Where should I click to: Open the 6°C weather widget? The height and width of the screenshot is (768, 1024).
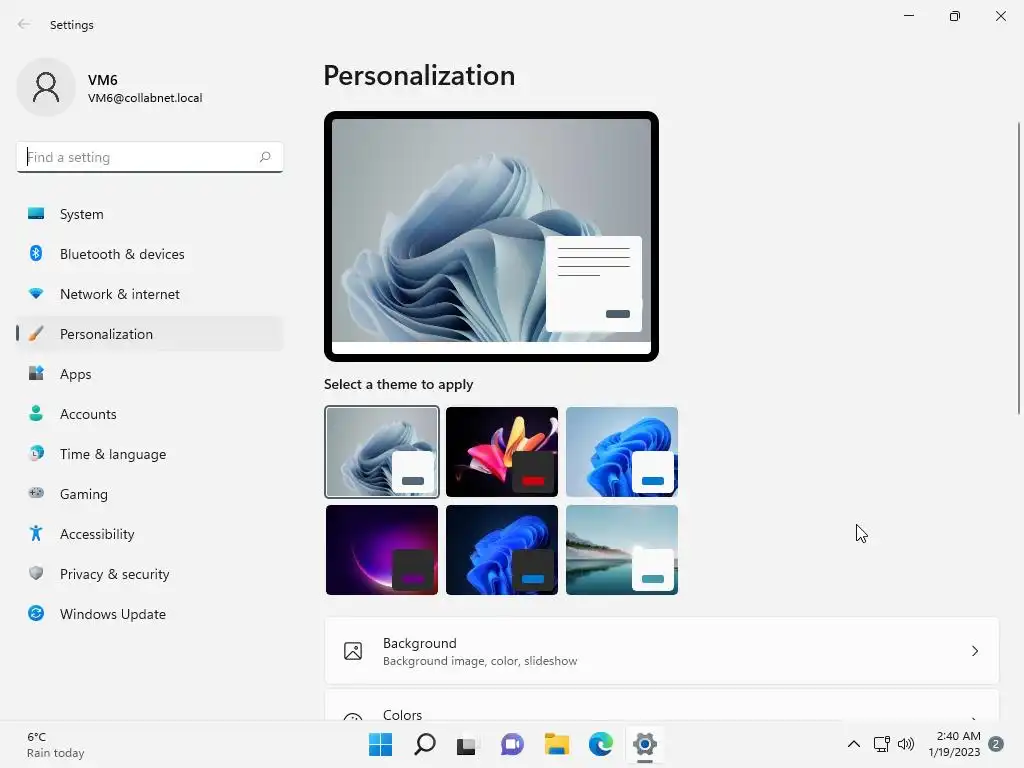pyautogui.click(x=56, y=744)
